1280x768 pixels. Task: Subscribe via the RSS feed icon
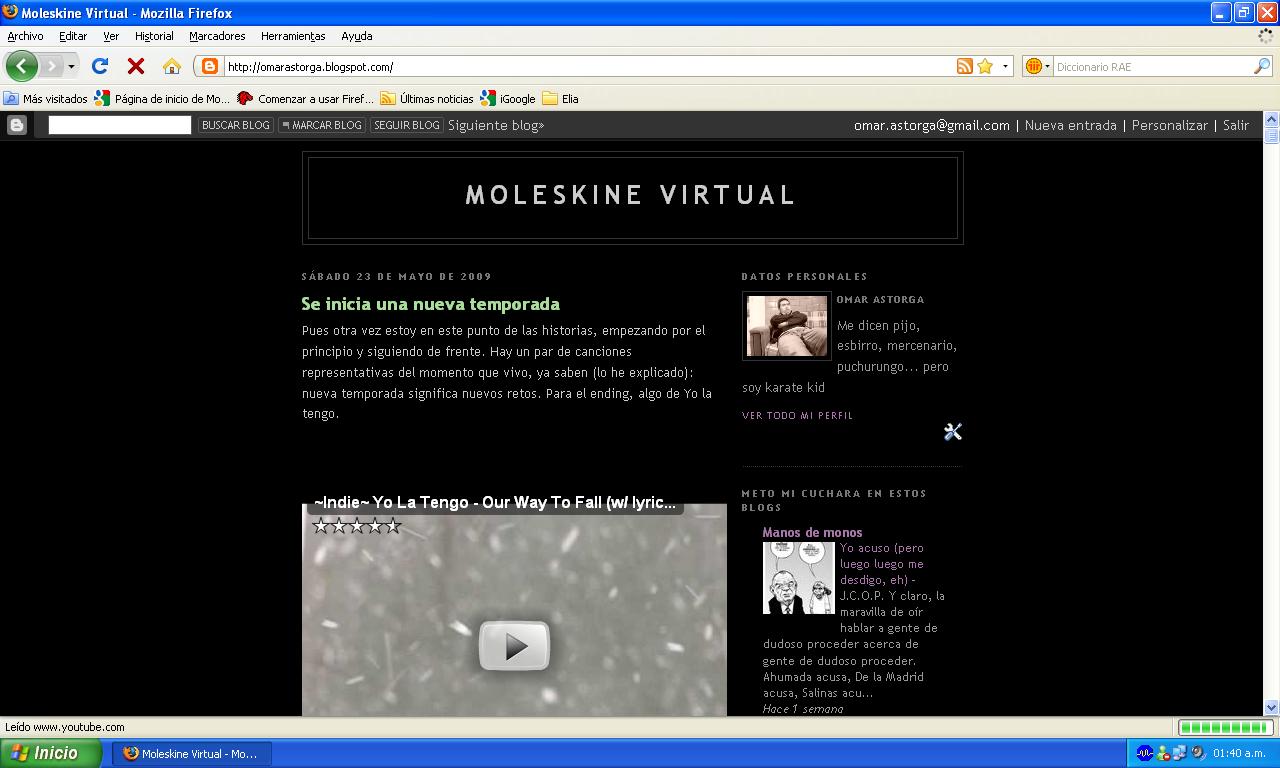click(x=964, y=66)
